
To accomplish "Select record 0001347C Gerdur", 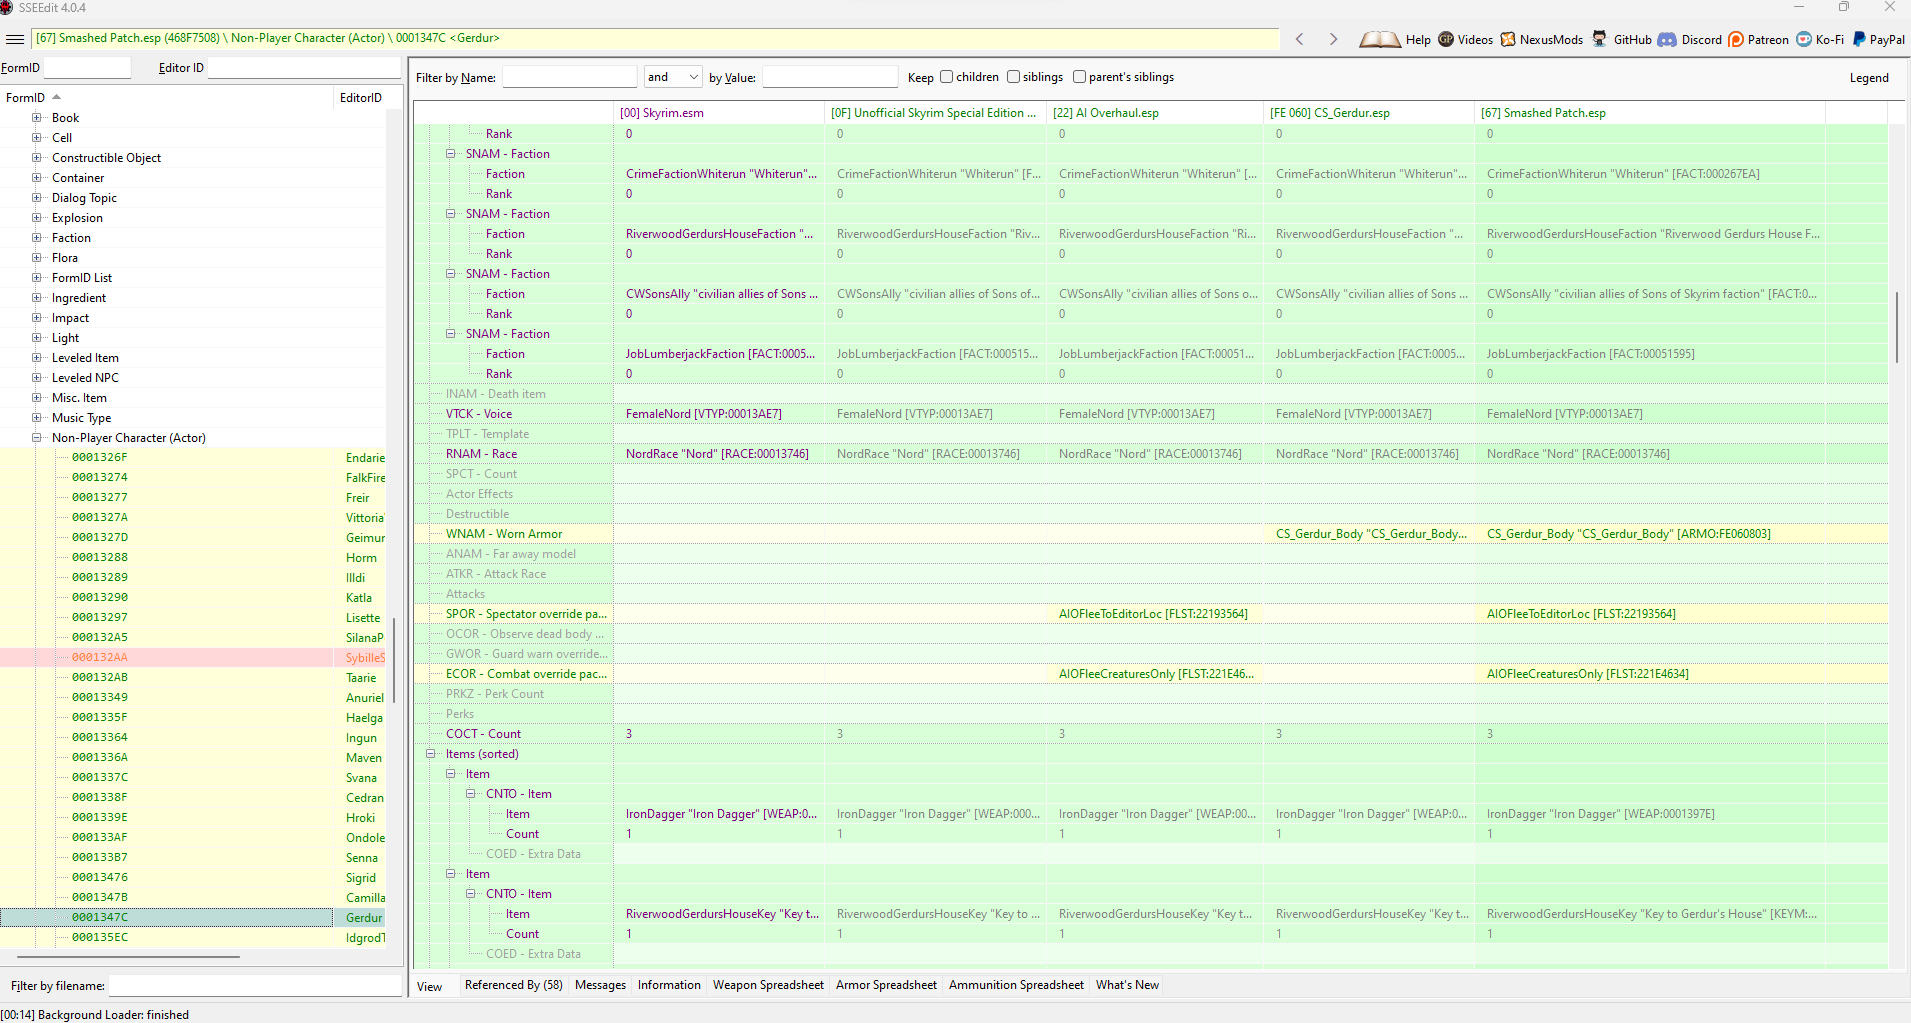I will coord(193,917).
